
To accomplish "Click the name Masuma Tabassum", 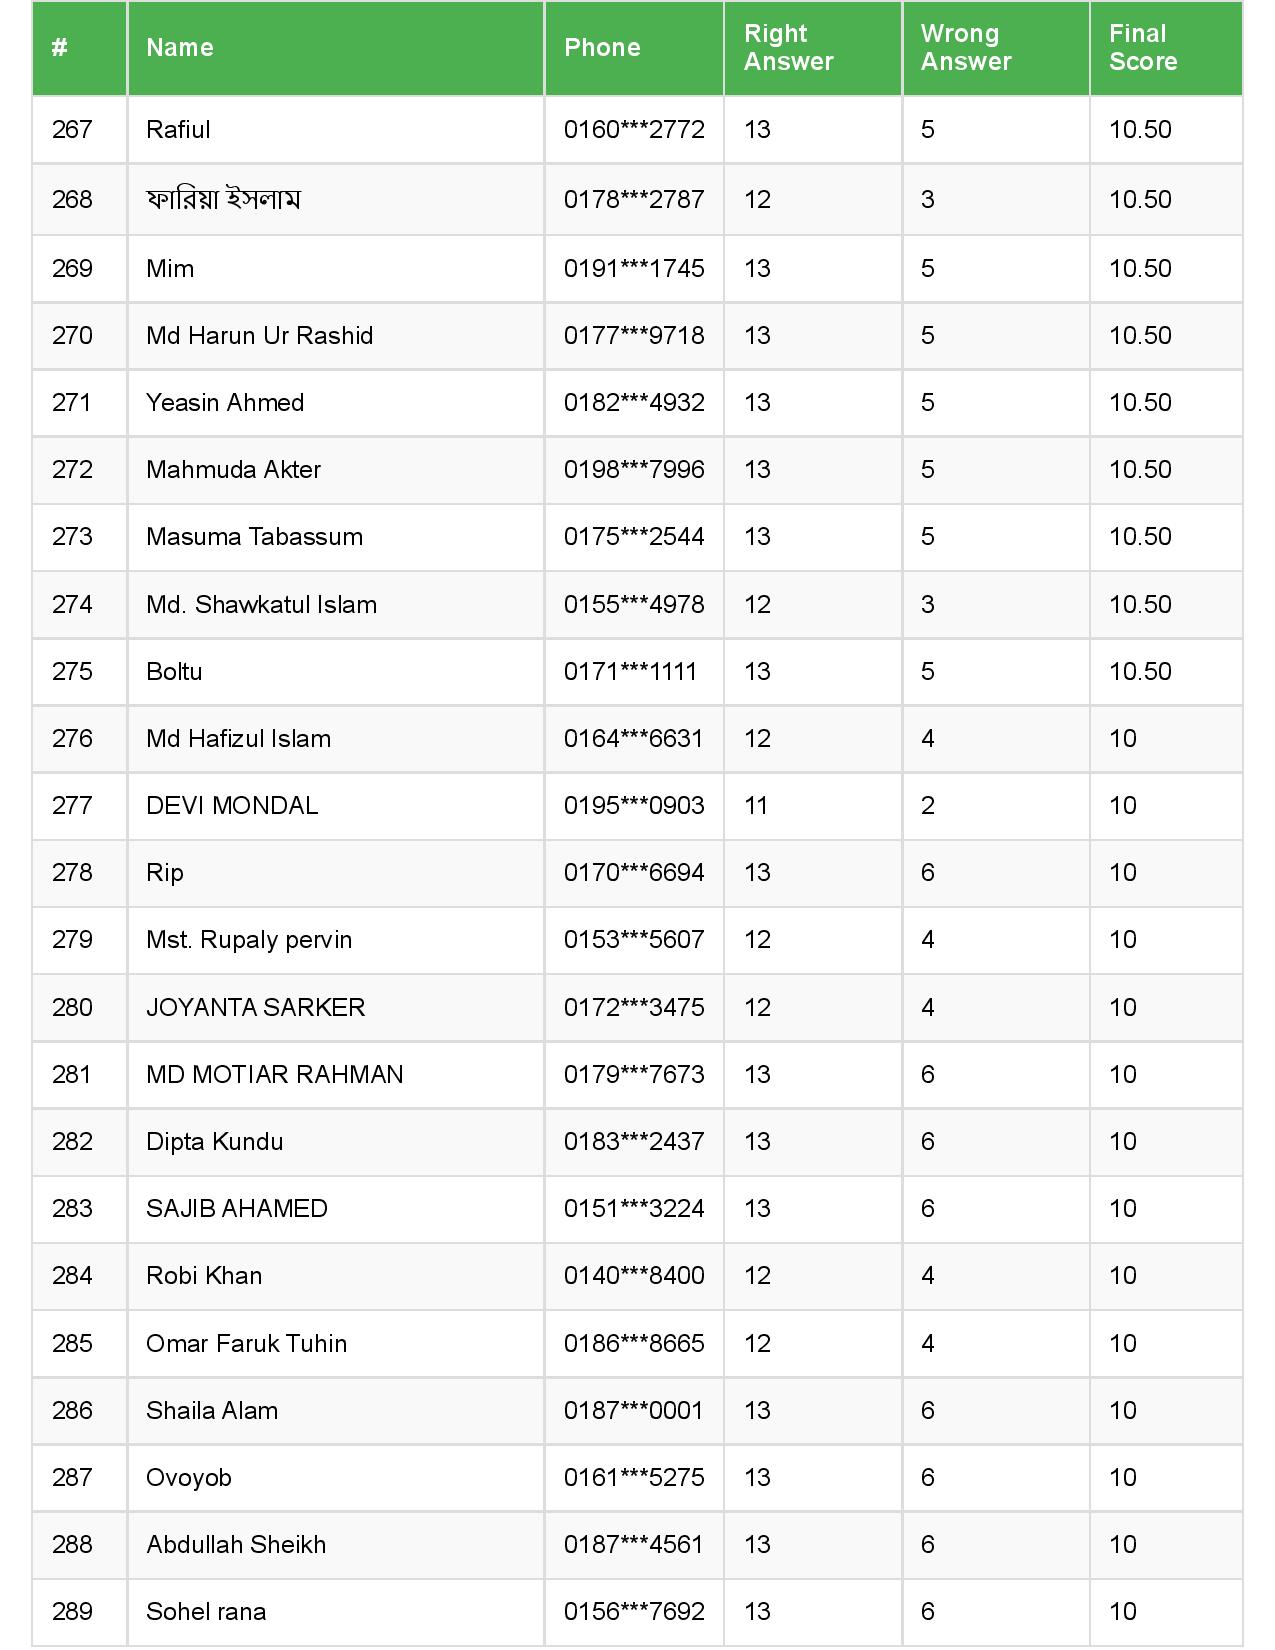I will coord(254,537).
